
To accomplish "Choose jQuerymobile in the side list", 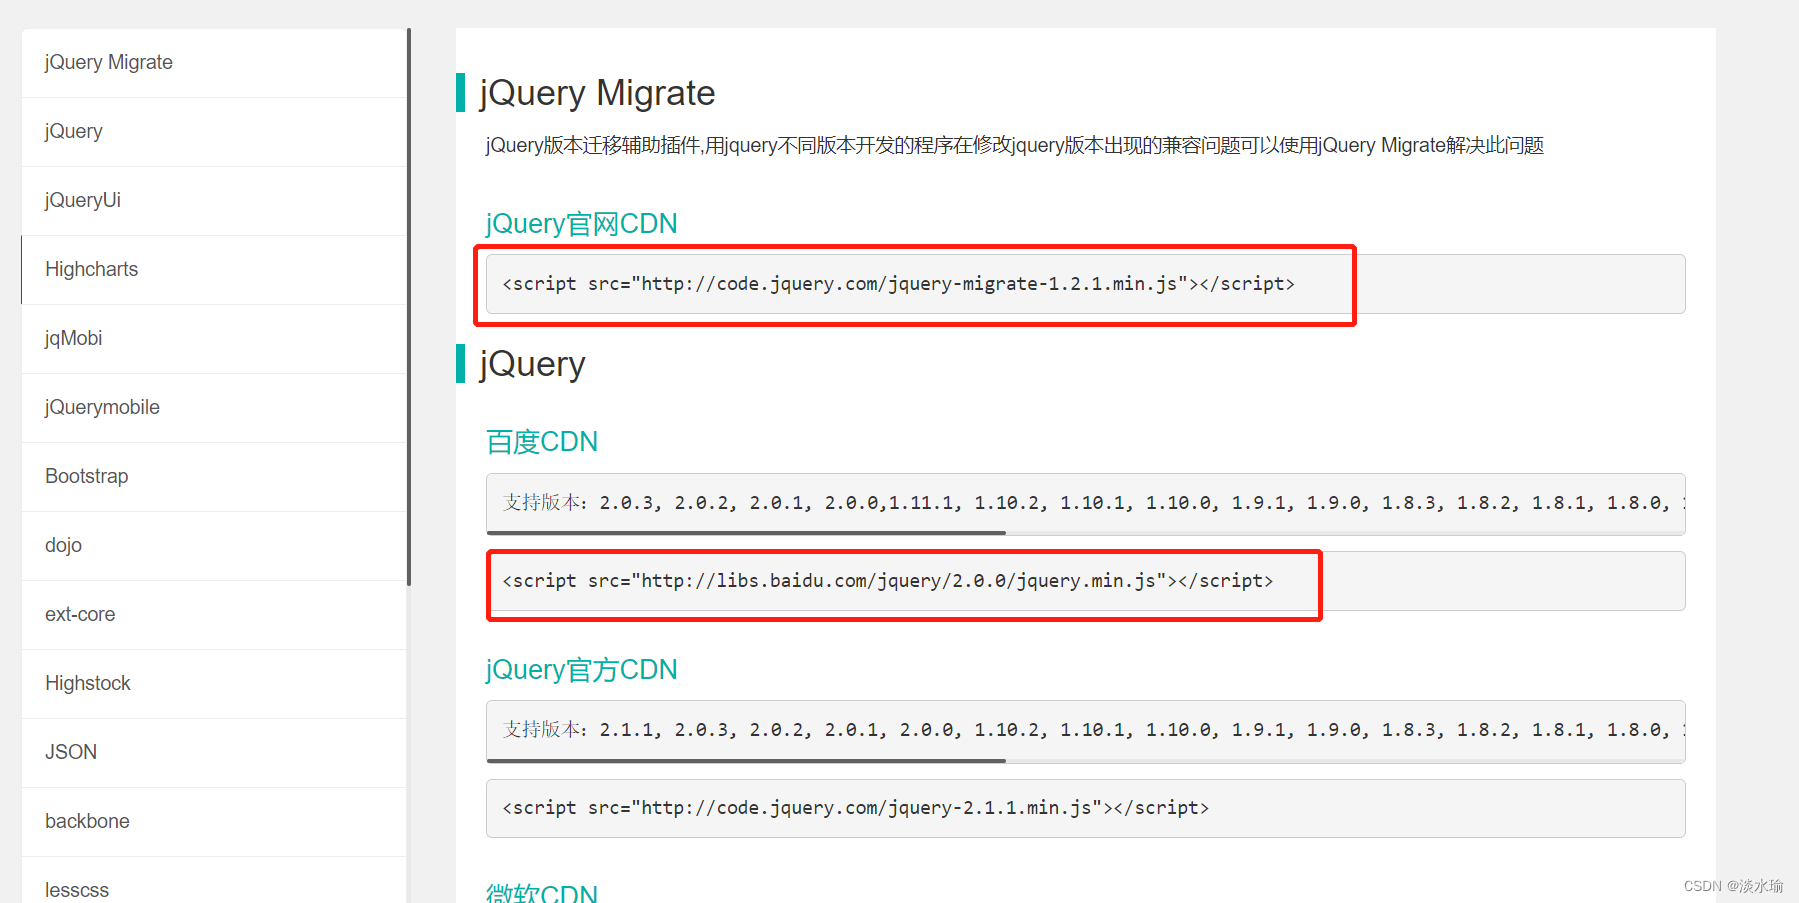I will click(214, 408).
